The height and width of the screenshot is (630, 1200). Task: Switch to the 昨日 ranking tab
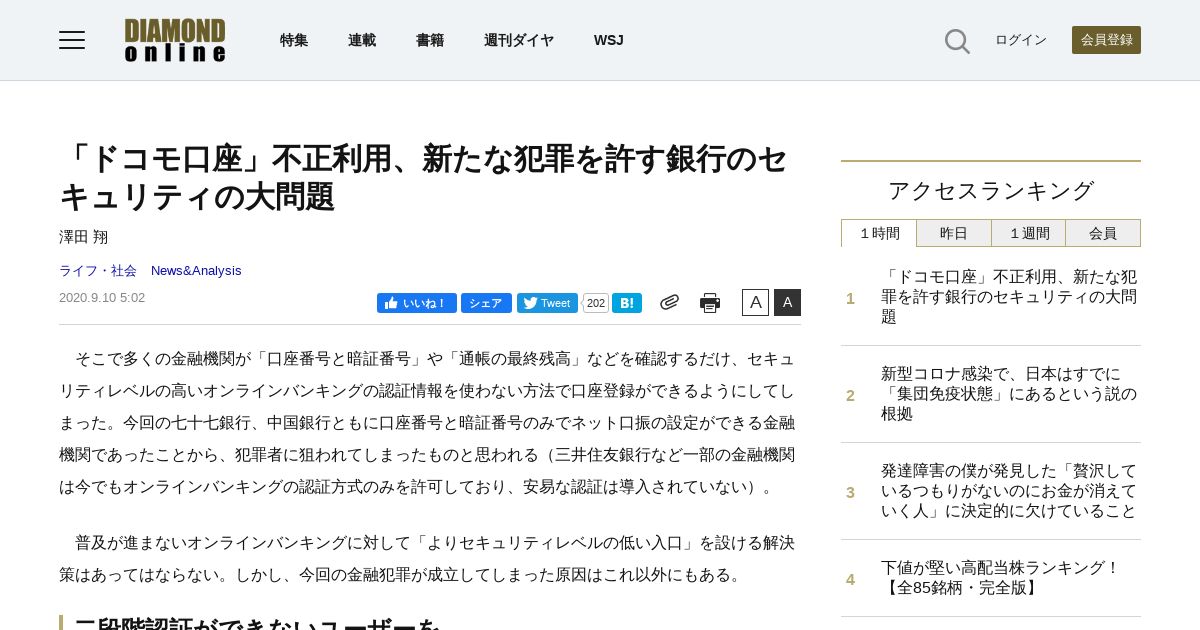click(954, 233)
